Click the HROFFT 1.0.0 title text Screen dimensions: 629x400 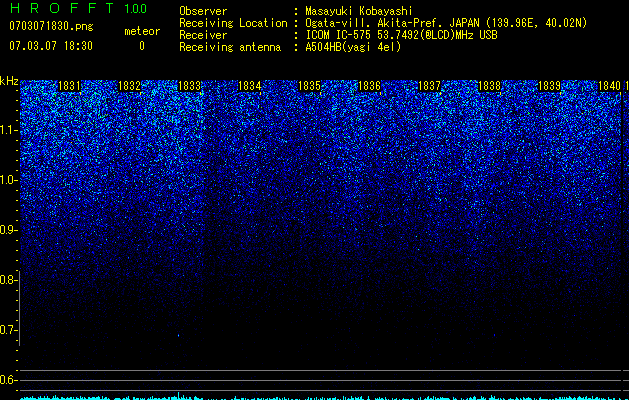point(78,8)
